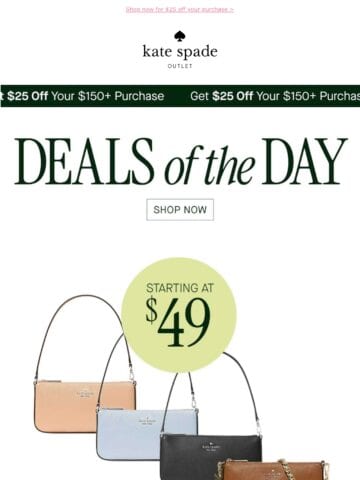Select the tan shoulder bag image
This screenshot has width=360, height=480.
(83, 365)
